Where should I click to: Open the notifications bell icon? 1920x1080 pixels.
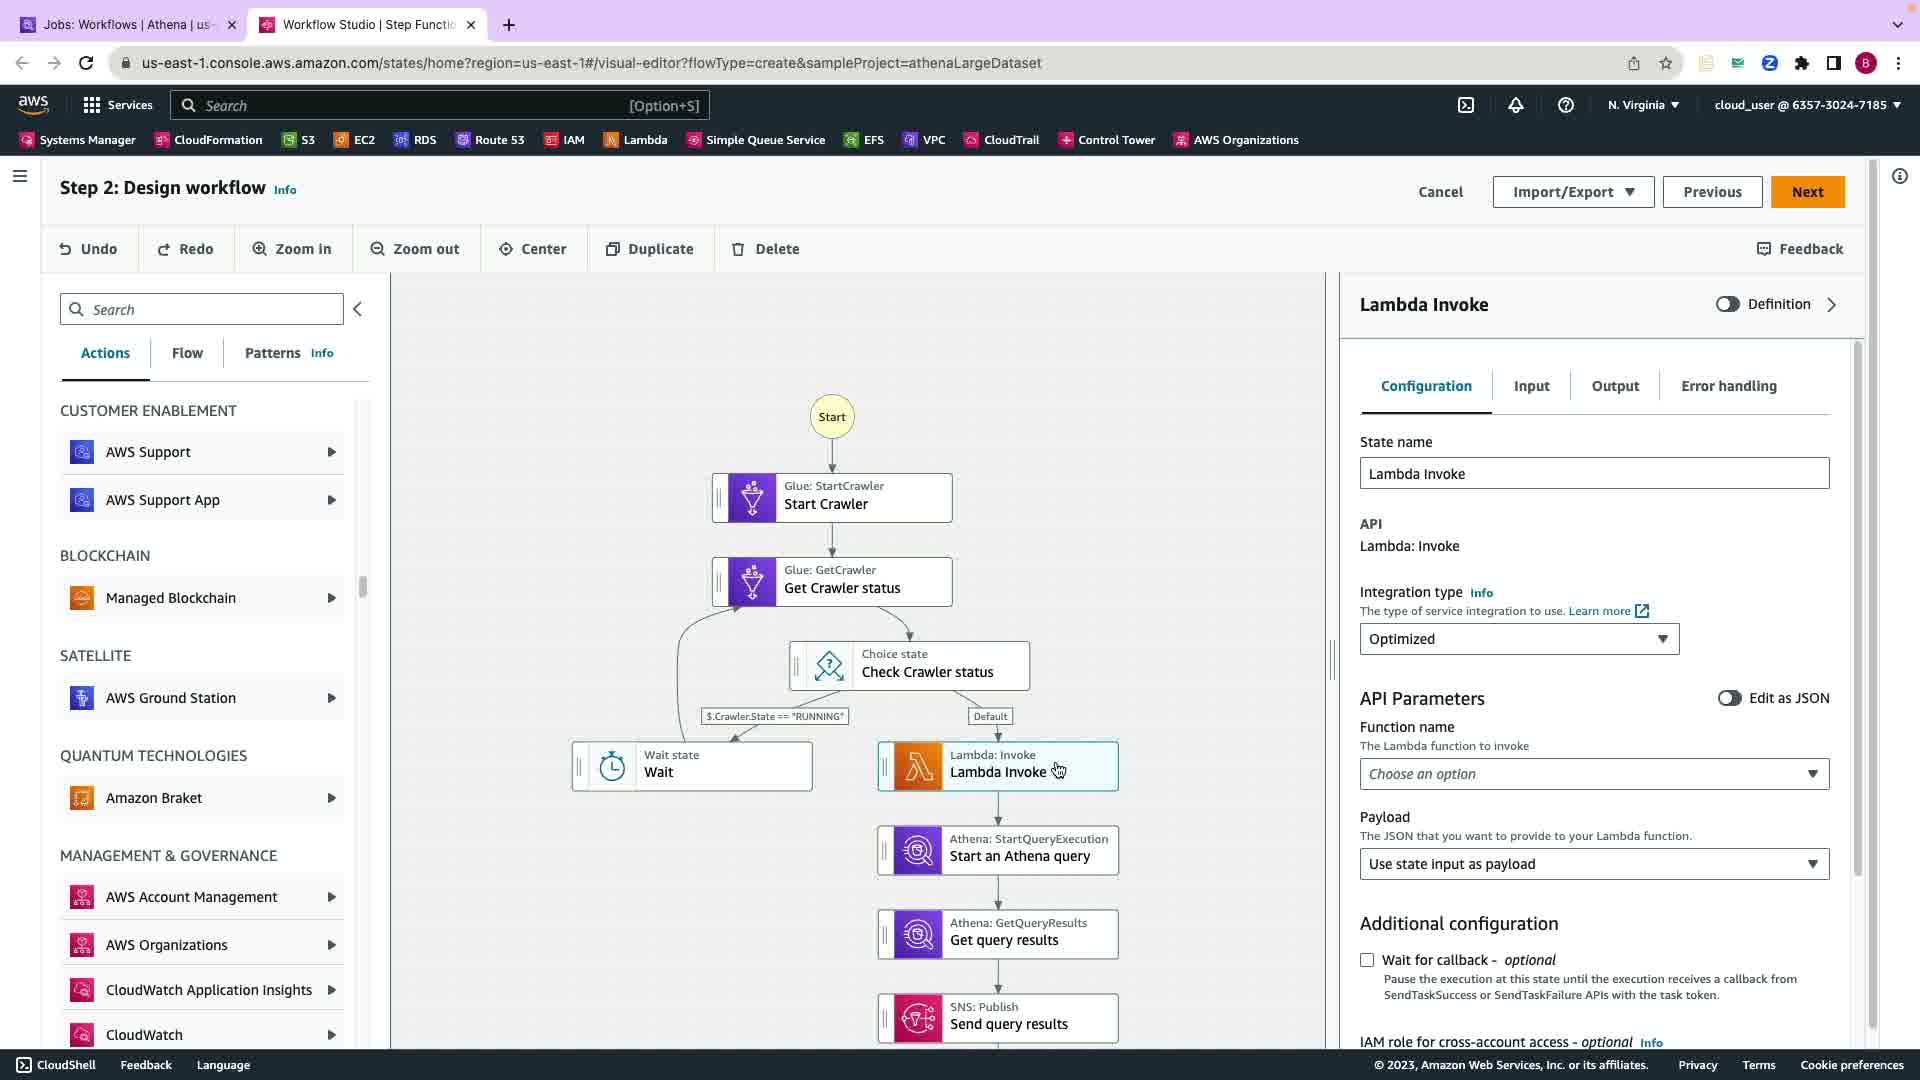[1515, 105]
